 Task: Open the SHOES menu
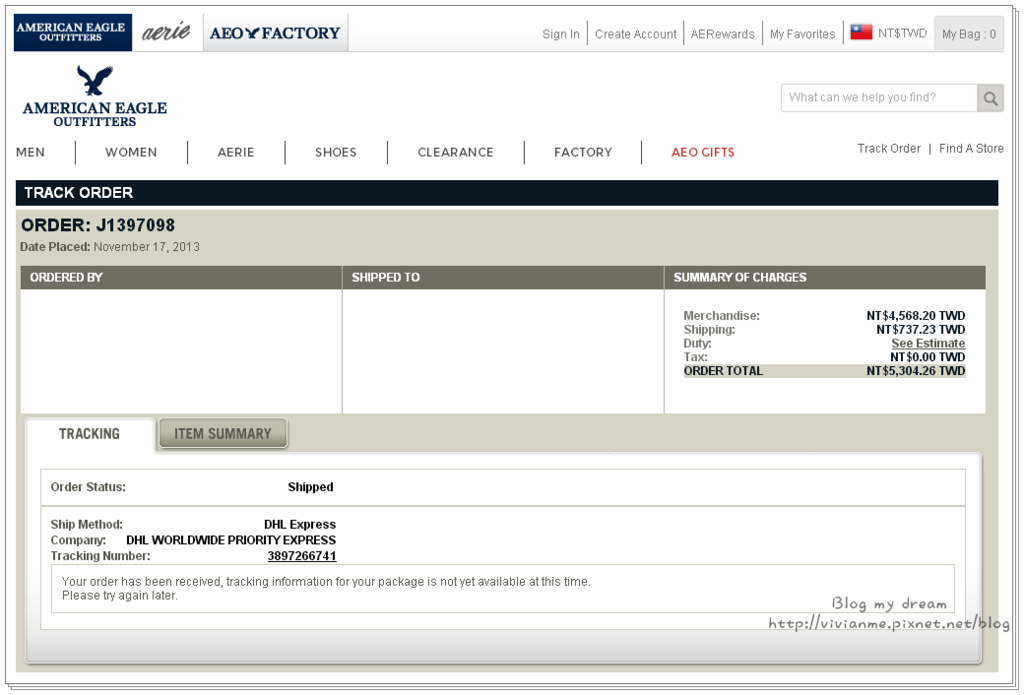click(336, 152)
